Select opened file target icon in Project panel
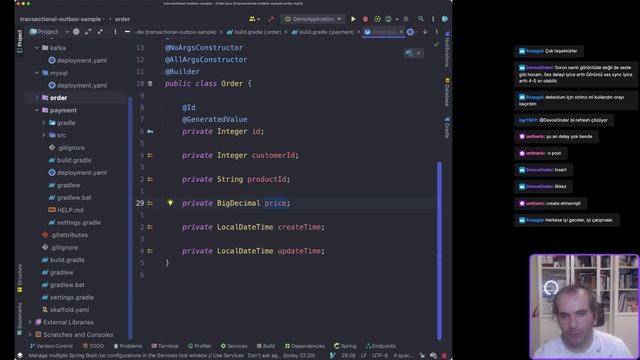The width and height of the screenshot is (640, 360). coord(76,31)
